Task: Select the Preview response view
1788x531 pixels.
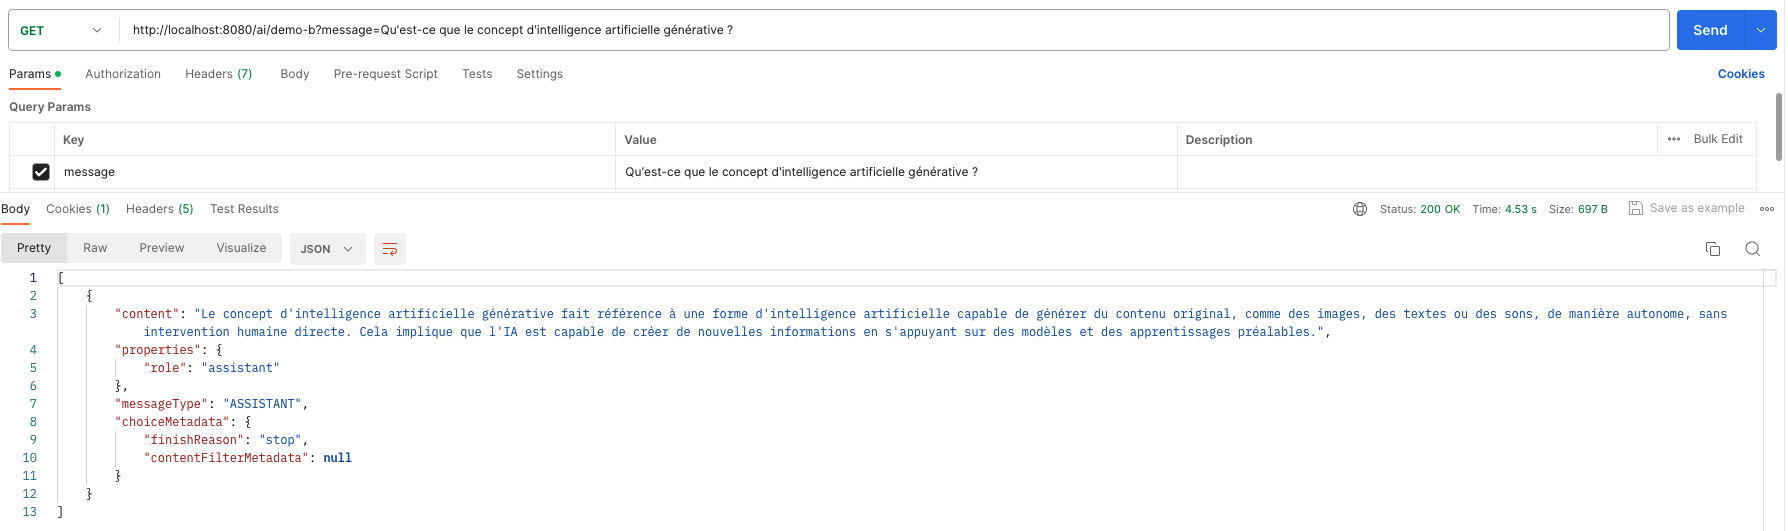Action: (162, 248)
